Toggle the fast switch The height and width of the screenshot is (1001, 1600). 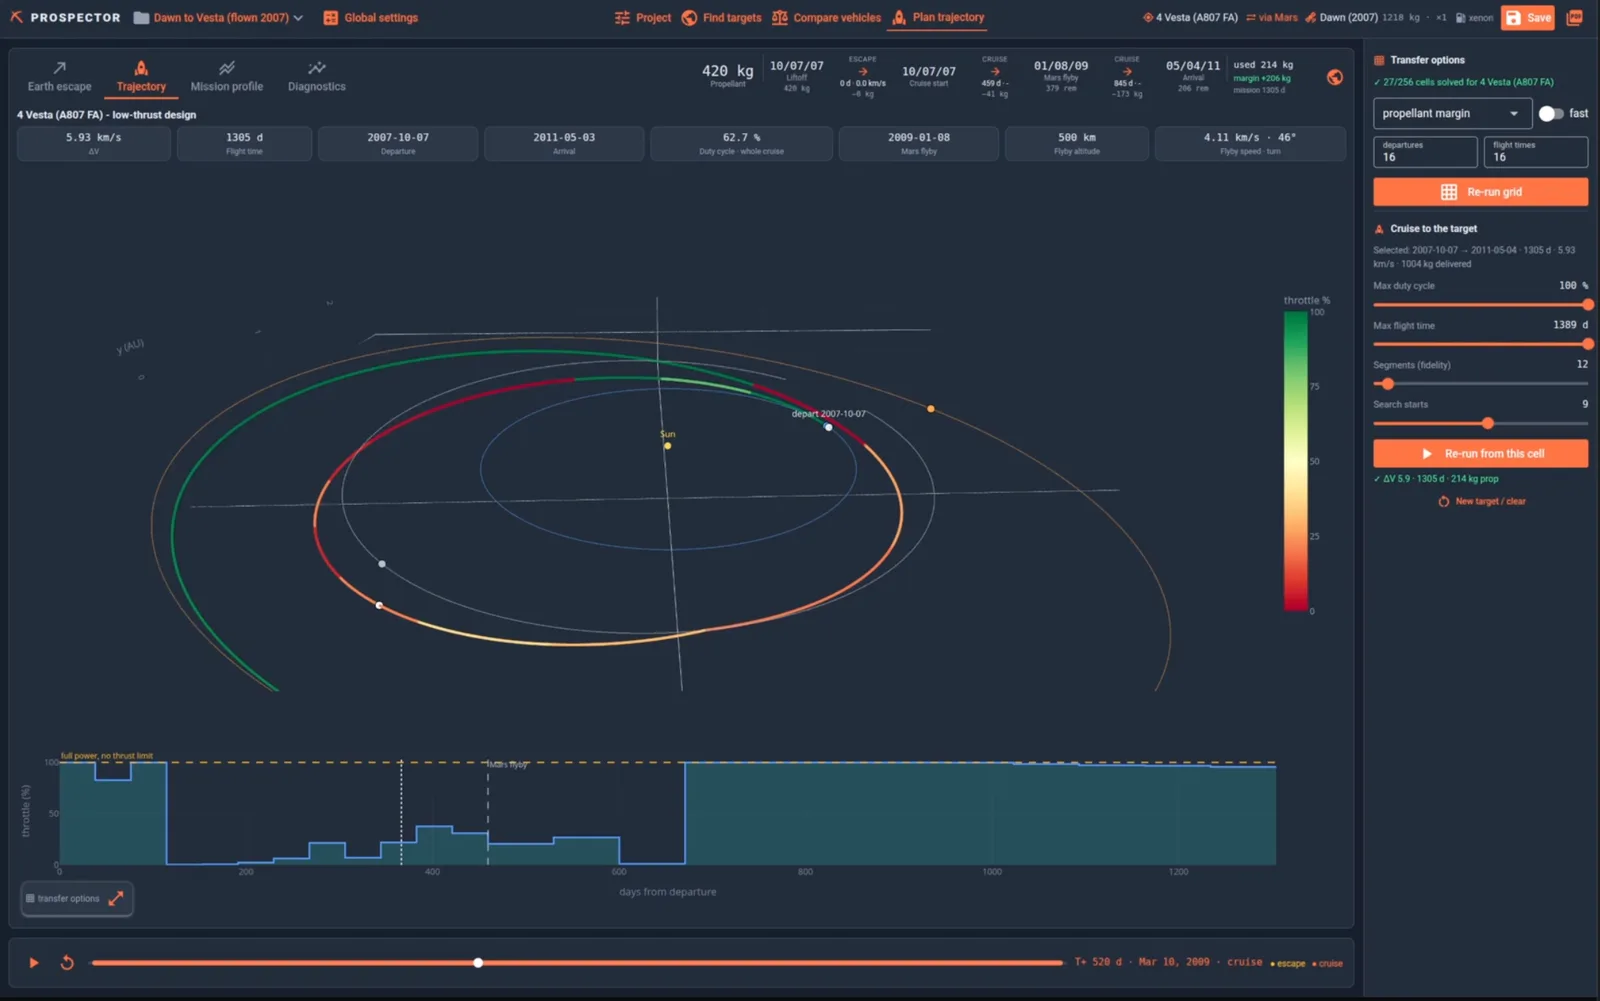1551,113
